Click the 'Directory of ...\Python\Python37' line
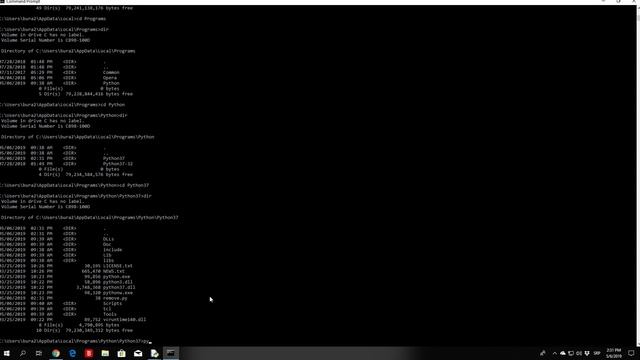 pos(89,218)
